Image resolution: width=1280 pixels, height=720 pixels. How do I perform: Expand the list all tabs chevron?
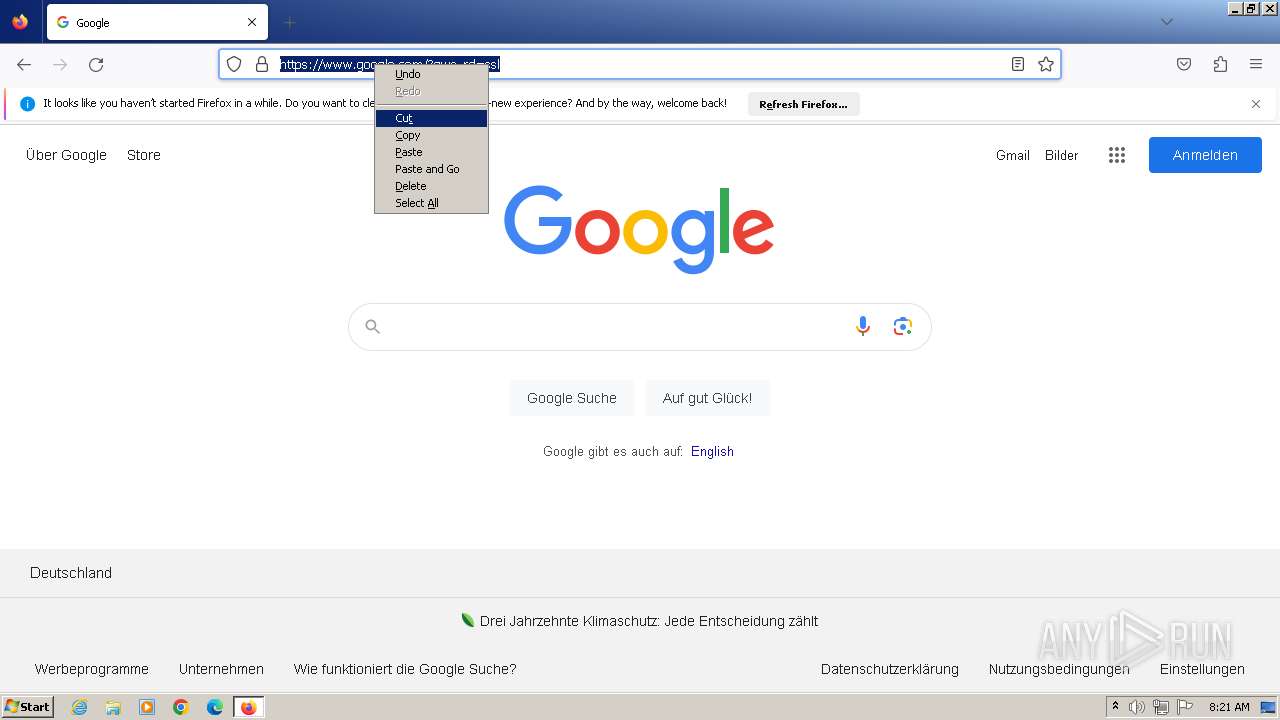(1166, 22)
